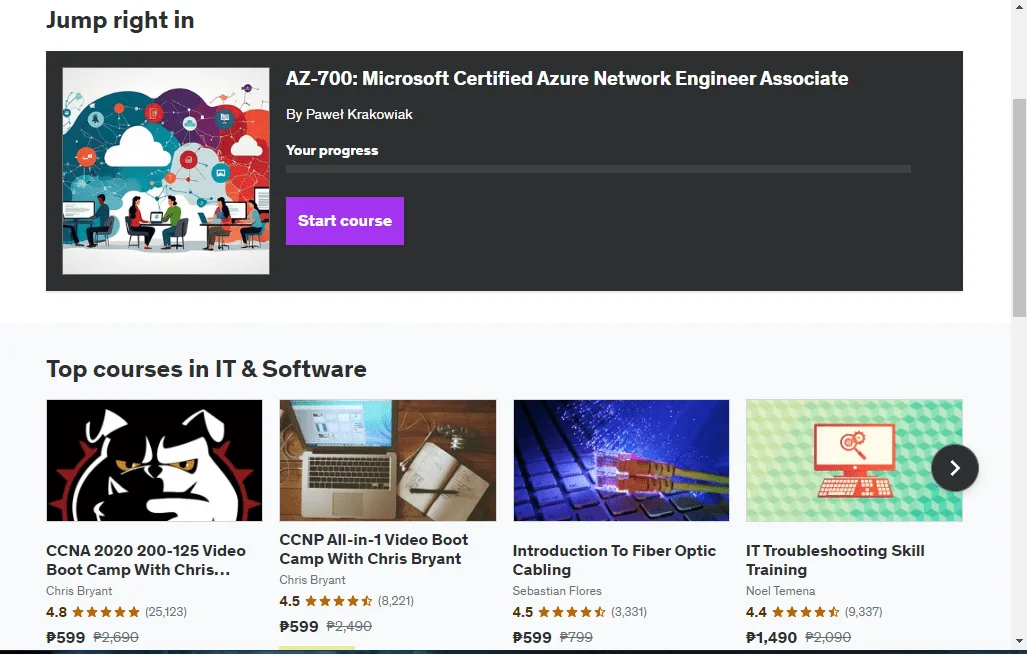Click the scrollbar down arrow

(1019, 640)
